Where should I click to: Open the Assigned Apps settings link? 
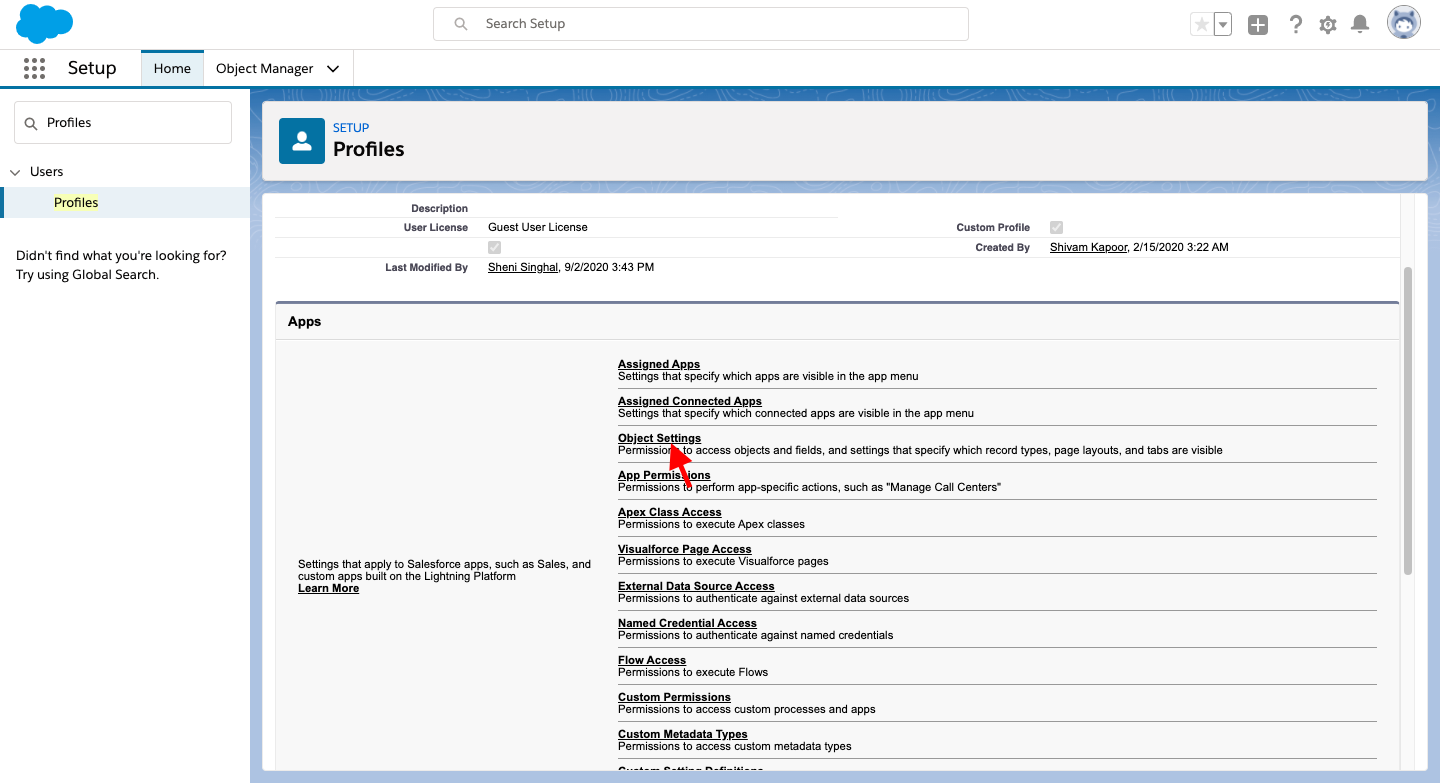tap(659, 364)
